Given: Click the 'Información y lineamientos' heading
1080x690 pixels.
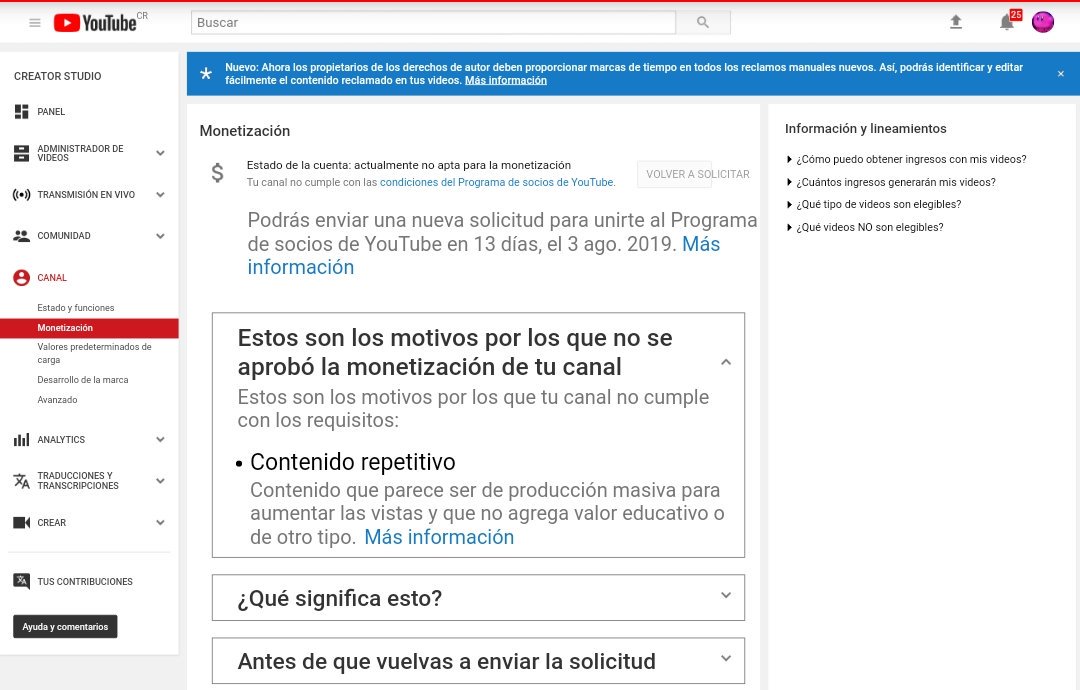Looking at the screenshot, I should (866, 128).
